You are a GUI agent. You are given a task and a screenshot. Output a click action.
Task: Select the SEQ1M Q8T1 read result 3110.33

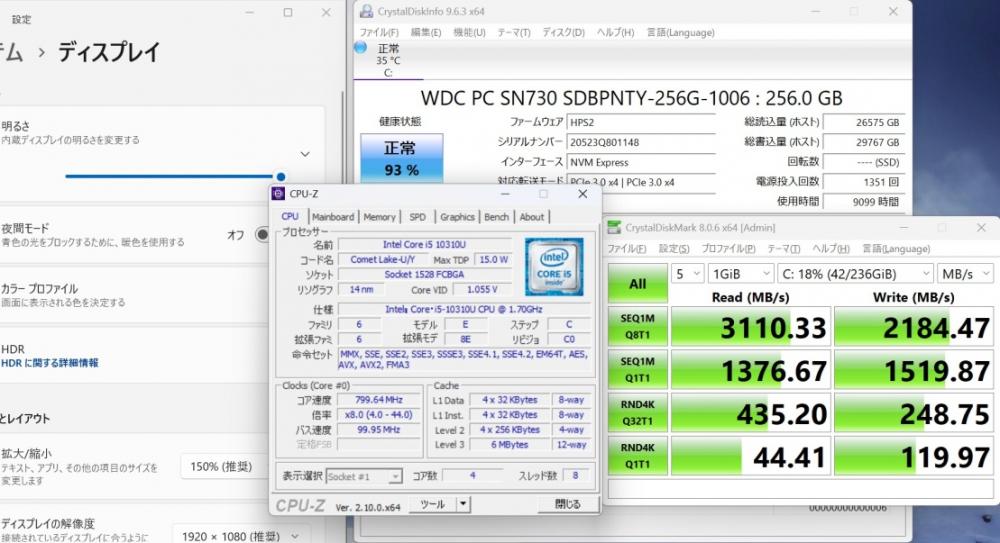(751, 327)
